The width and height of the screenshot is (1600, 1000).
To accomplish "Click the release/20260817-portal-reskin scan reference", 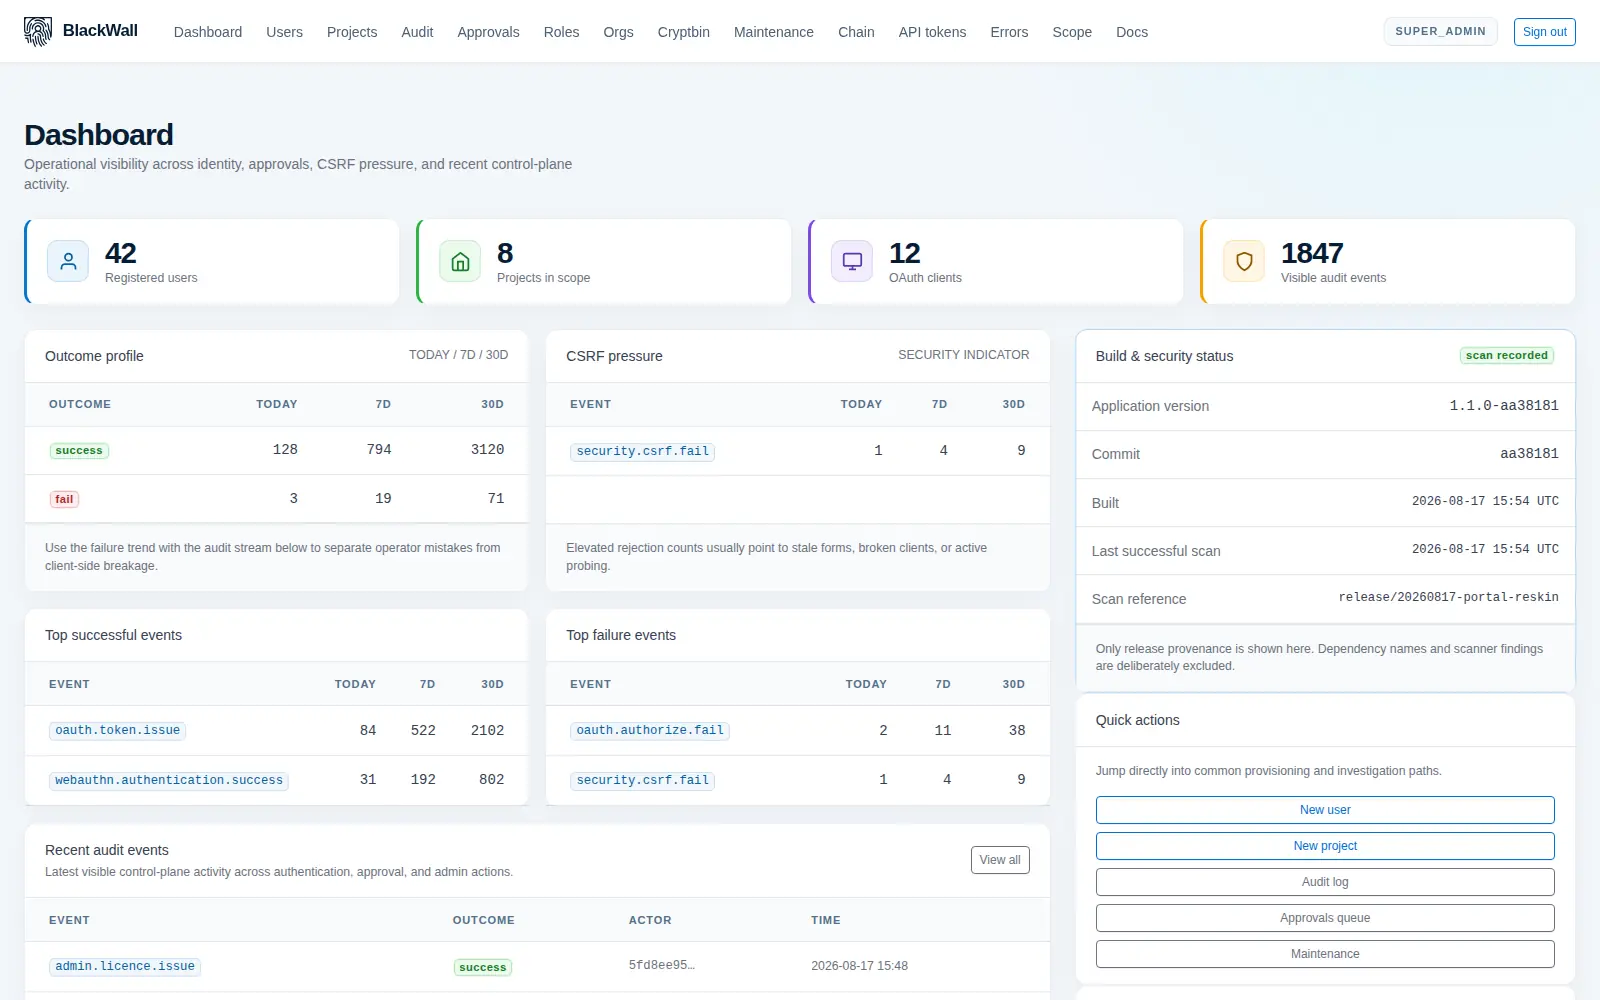I will [1448, 598].
